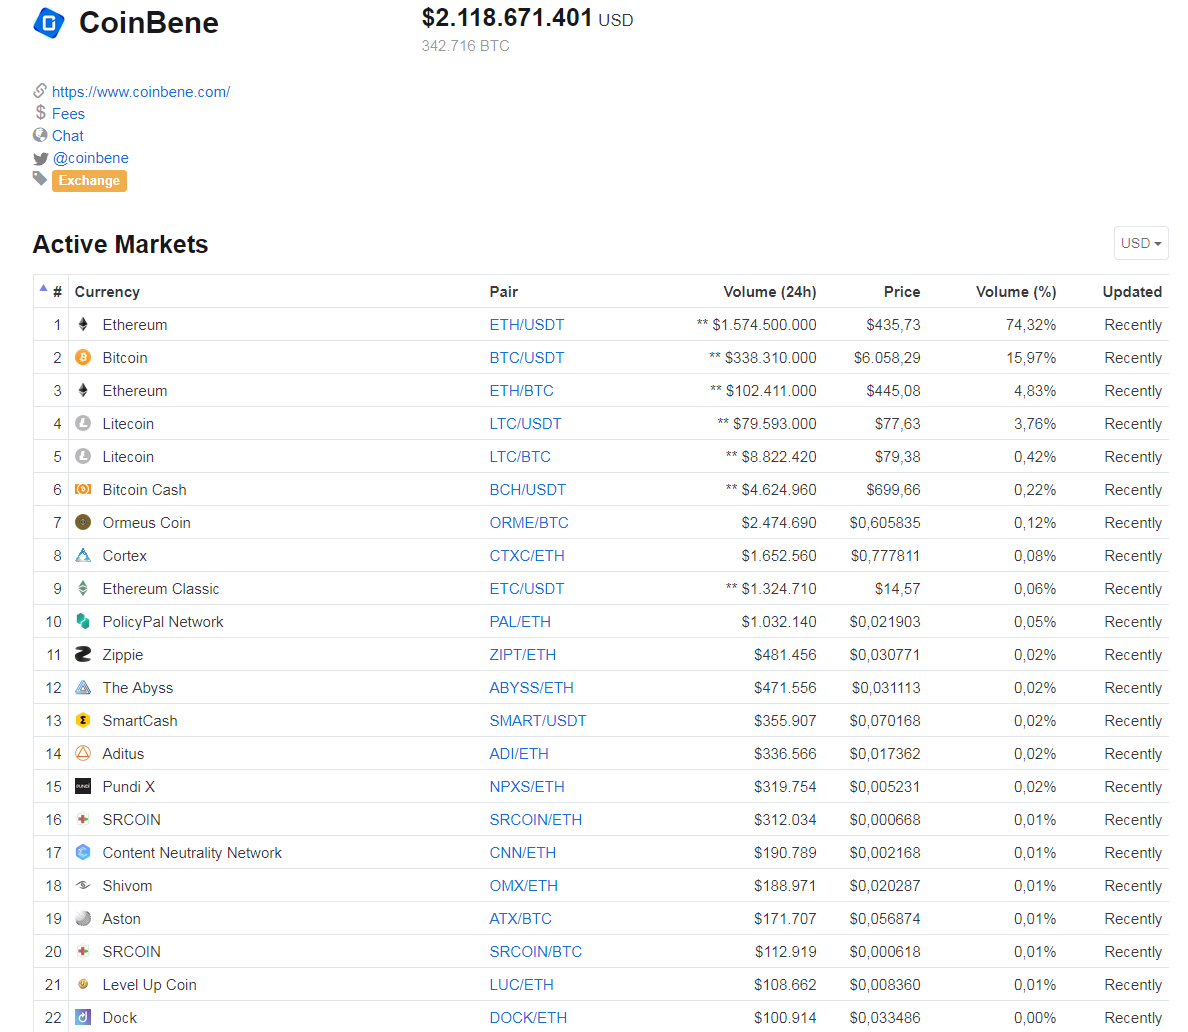Viewport: 1188px width, 1032px height.
Task: Click the CoinBene logo icon
Action: 49,23
